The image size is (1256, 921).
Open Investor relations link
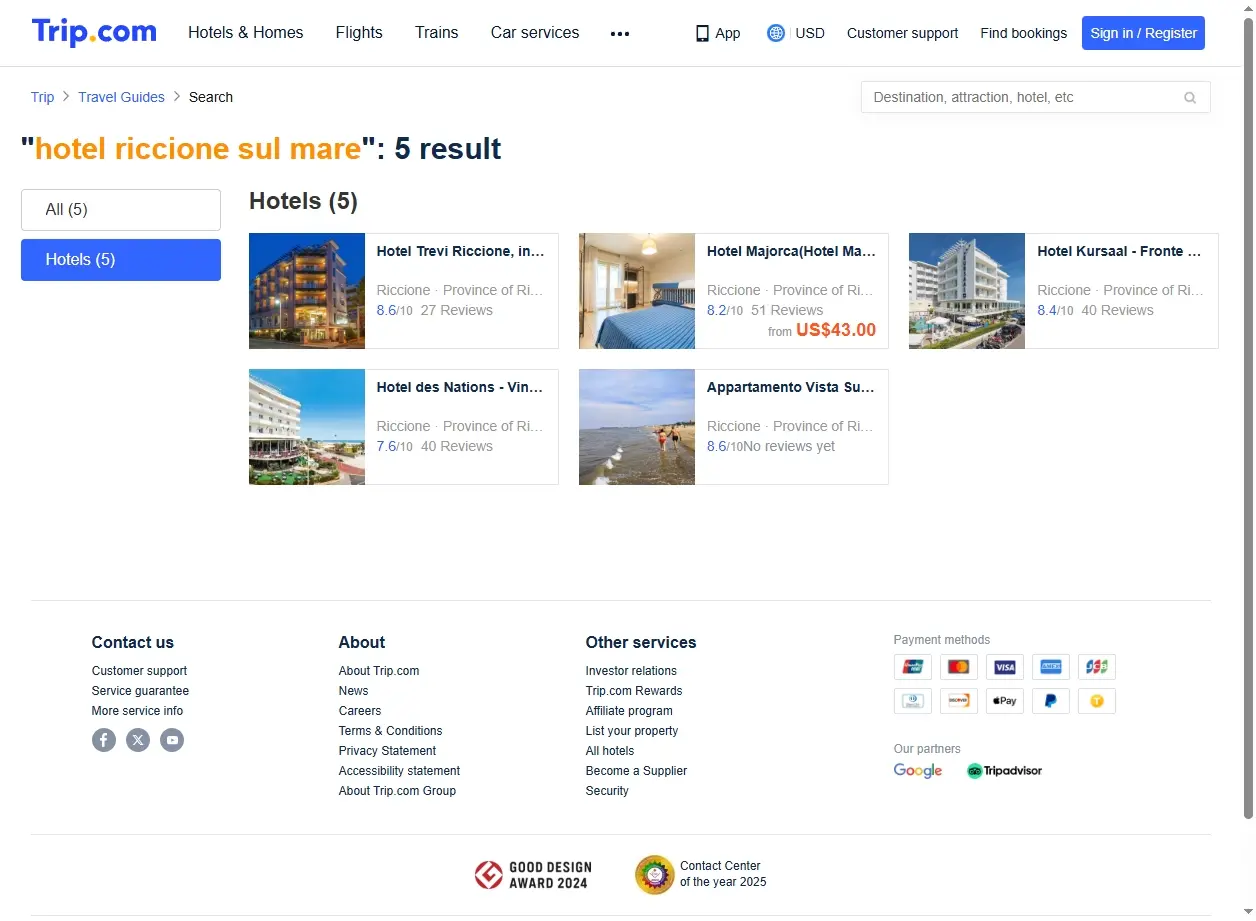(631, 671)
